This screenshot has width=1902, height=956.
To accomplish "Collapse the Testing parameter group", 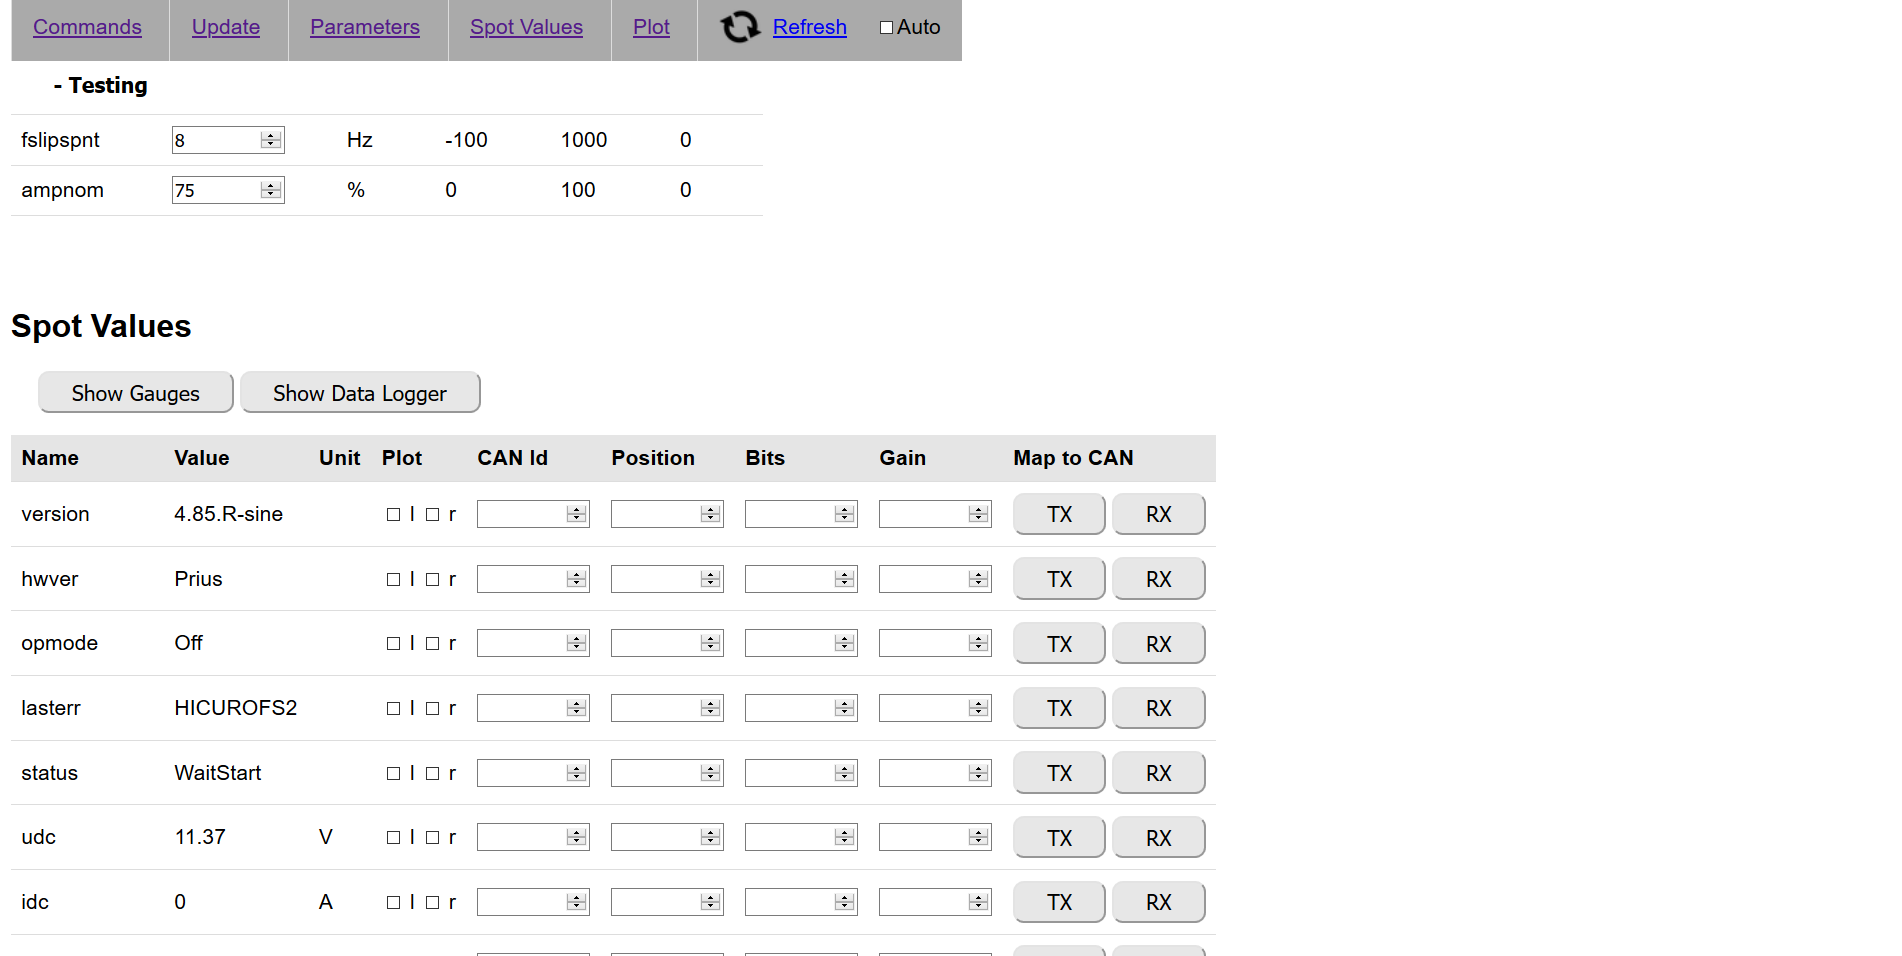I will (100, 86).
